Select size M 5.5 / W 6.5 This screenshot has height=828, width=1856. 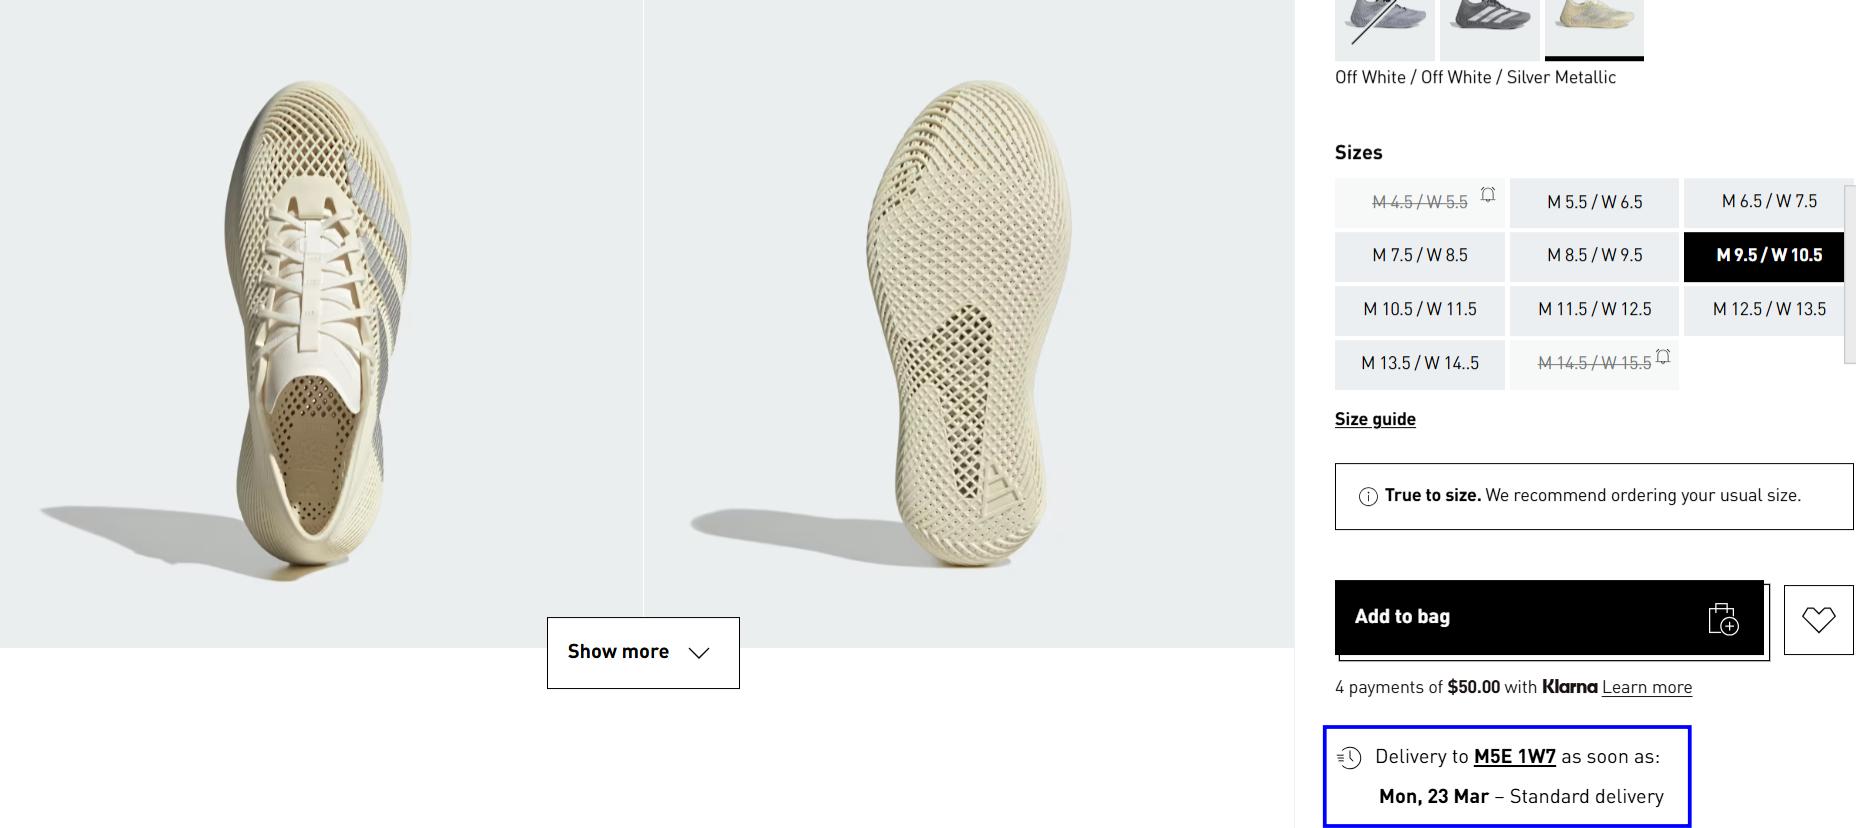[x=1594, y=202]
